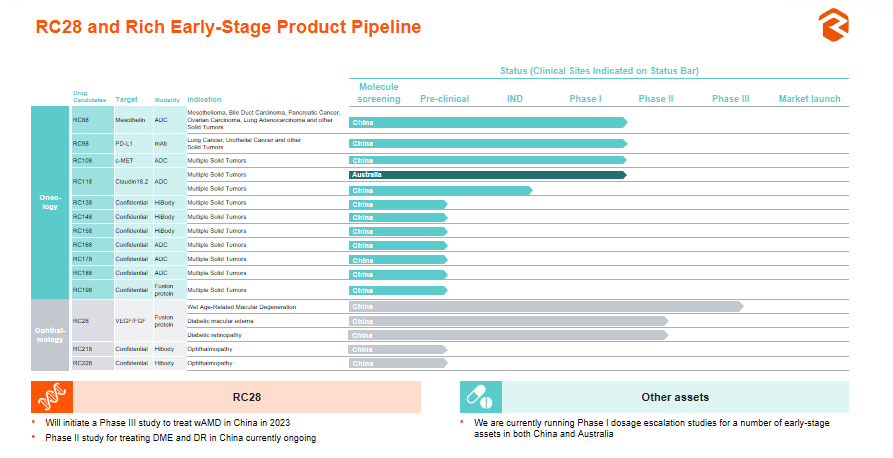Click the RC88 Mesothelin China progress bar
This screenshot has width=893, height=458.
coord(488,122)
